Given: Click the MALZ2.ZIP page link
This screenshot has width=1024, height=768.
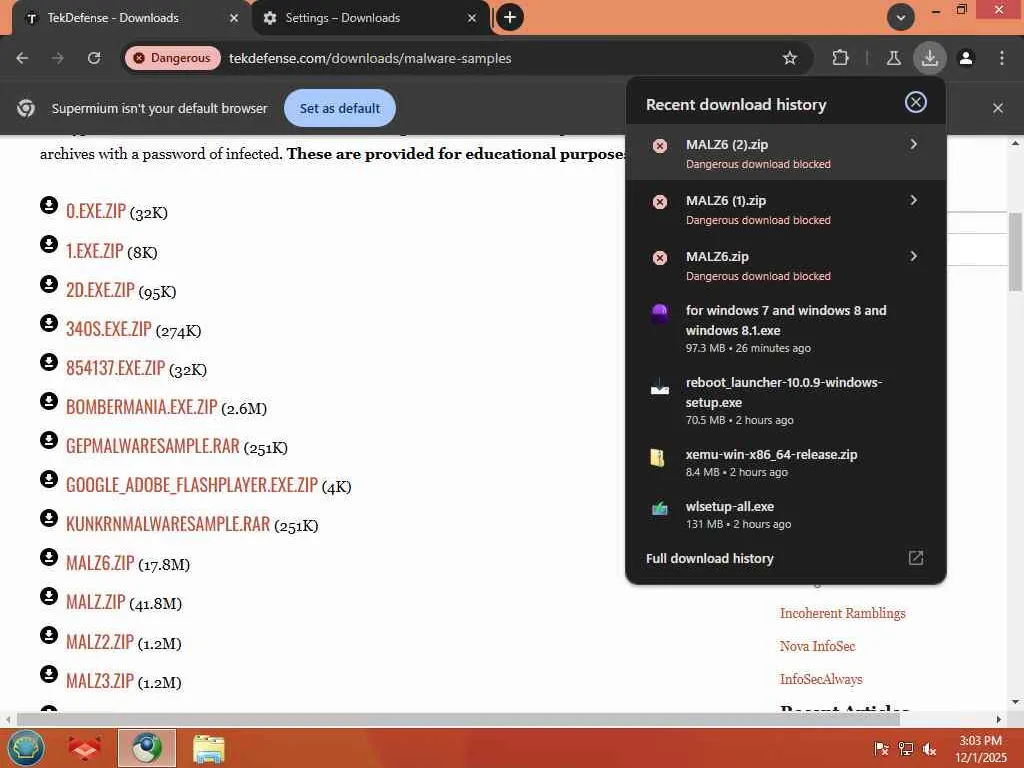Looking at the screenshot, I should click(x=100, y=642).
